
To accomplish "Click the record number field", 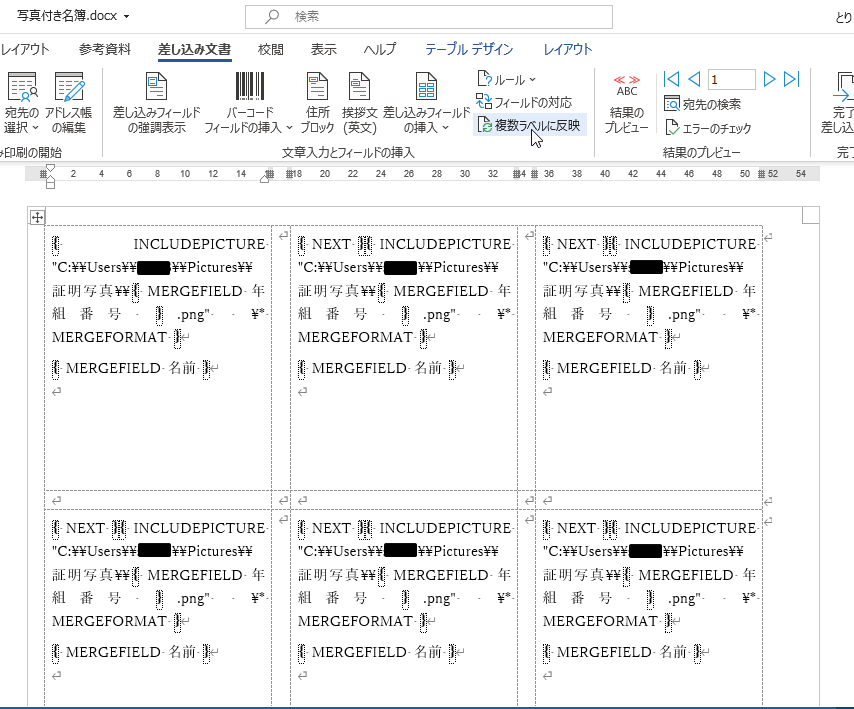I will [x=731, y=80].
